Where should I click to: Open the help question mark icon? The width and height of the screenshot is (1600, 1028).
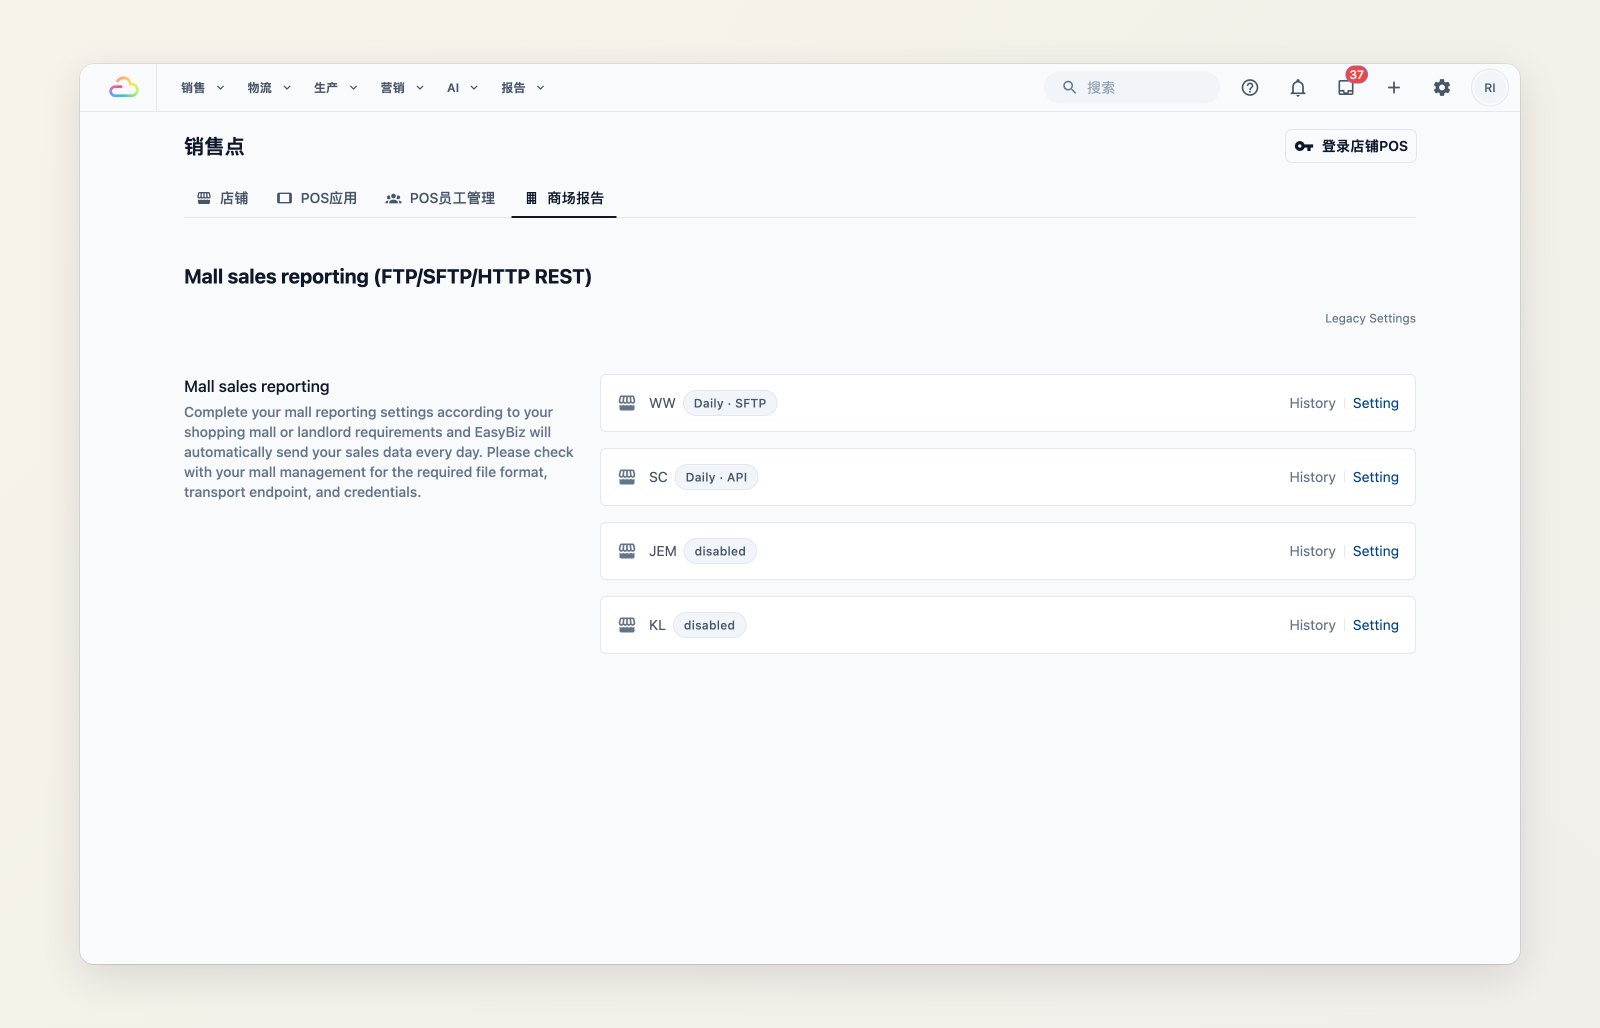point(1250,88)
